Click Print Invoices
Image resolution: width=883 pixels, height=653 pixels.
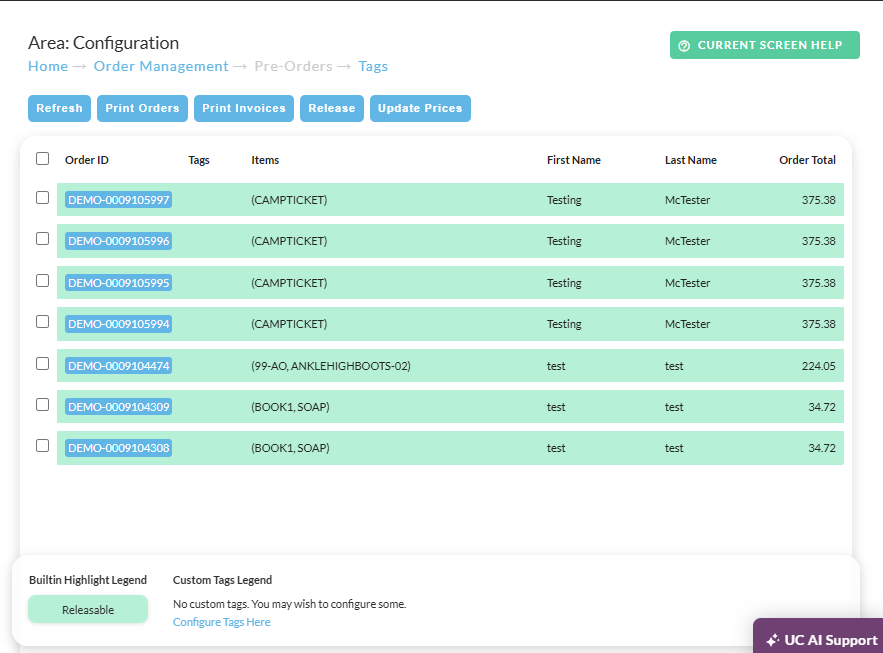pyautogui.click(x=244, y=108)
